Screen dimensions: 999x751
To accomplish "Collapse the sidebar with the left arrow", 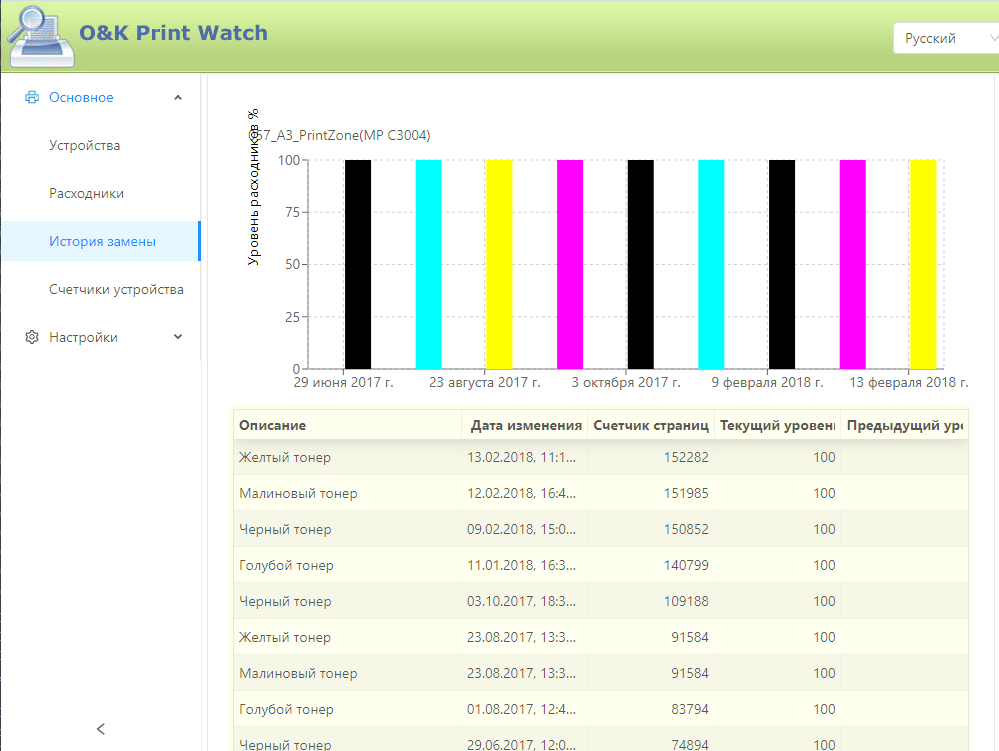I will click(x=101, y=729).
